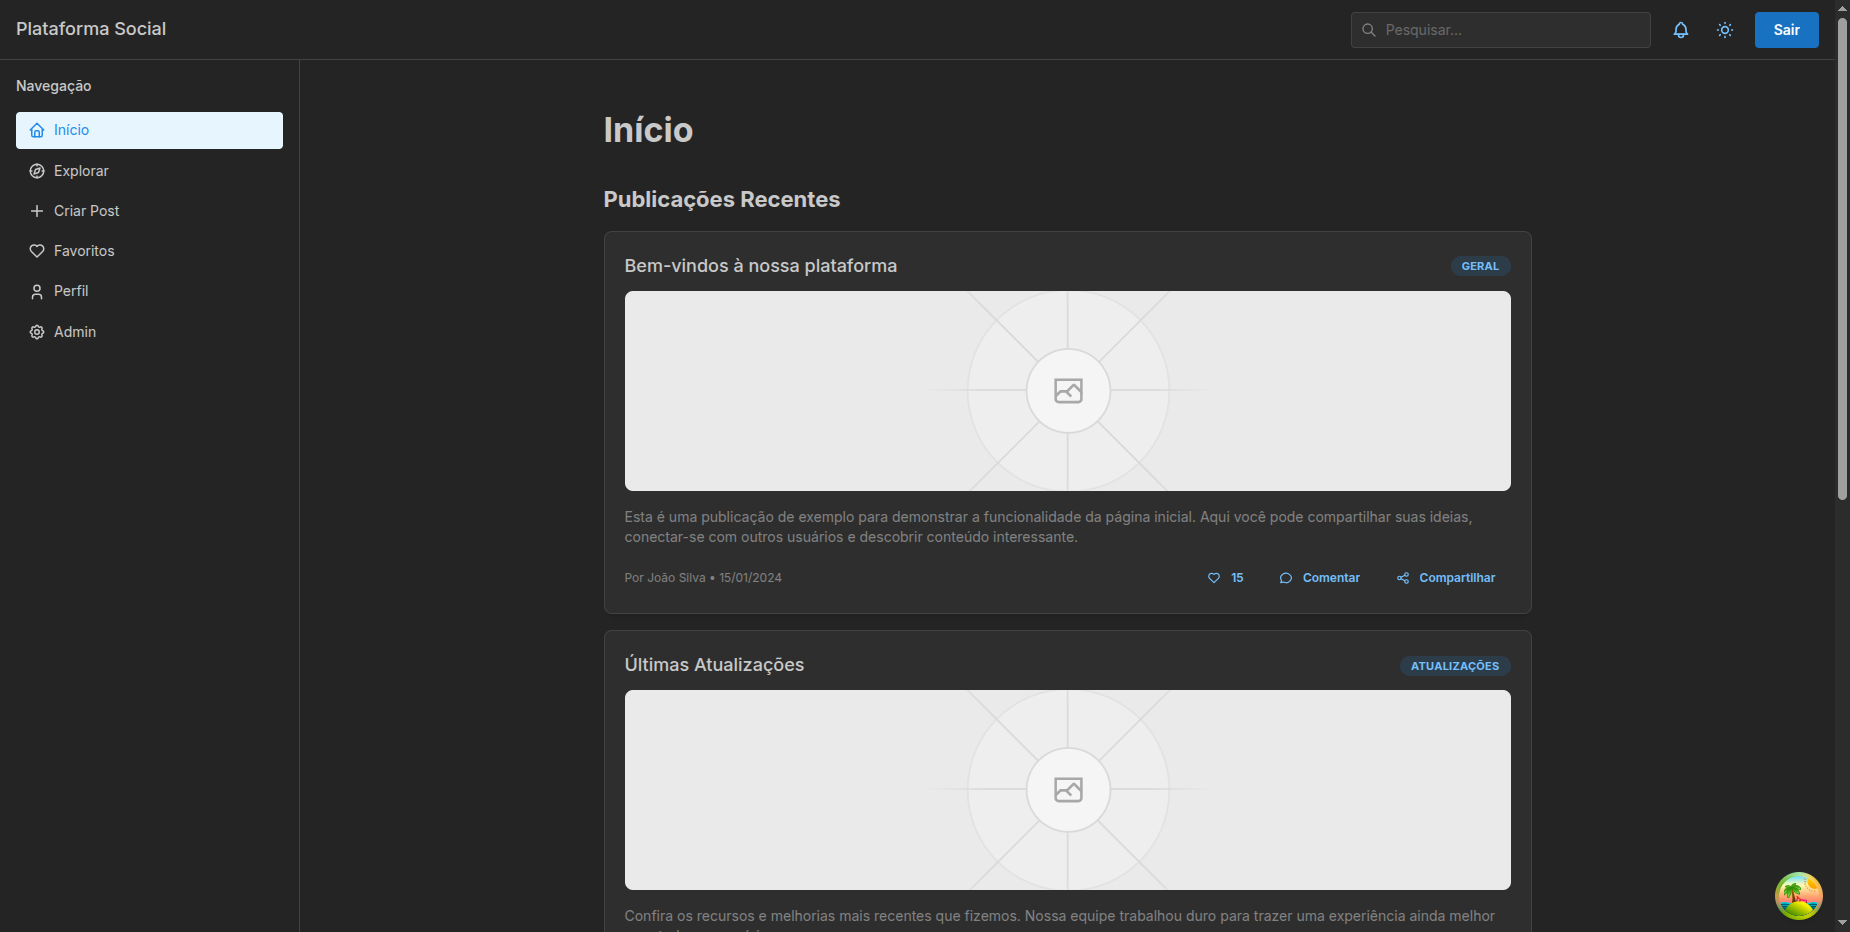Screen dimensions: 1850x932
Task: Like the Bem-vindos post heart icon
Action: click(1214, 578)
